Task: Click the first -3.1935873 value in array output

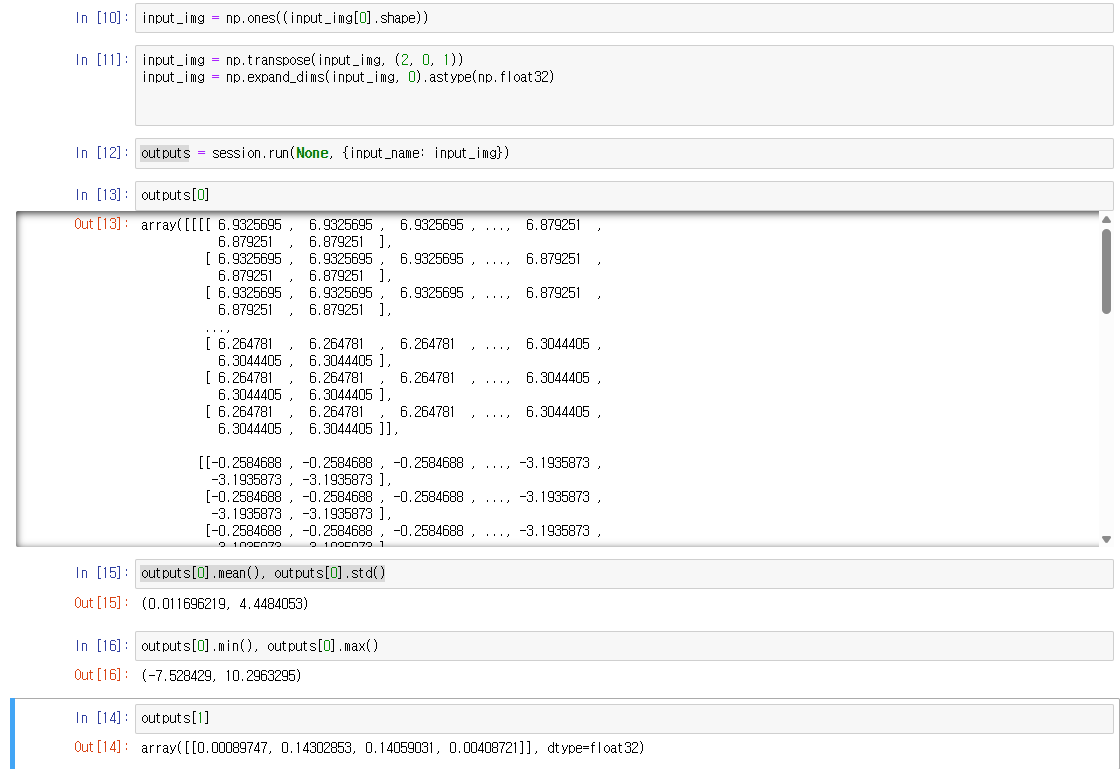Action: pyautogui.click(x=555, y=463)
